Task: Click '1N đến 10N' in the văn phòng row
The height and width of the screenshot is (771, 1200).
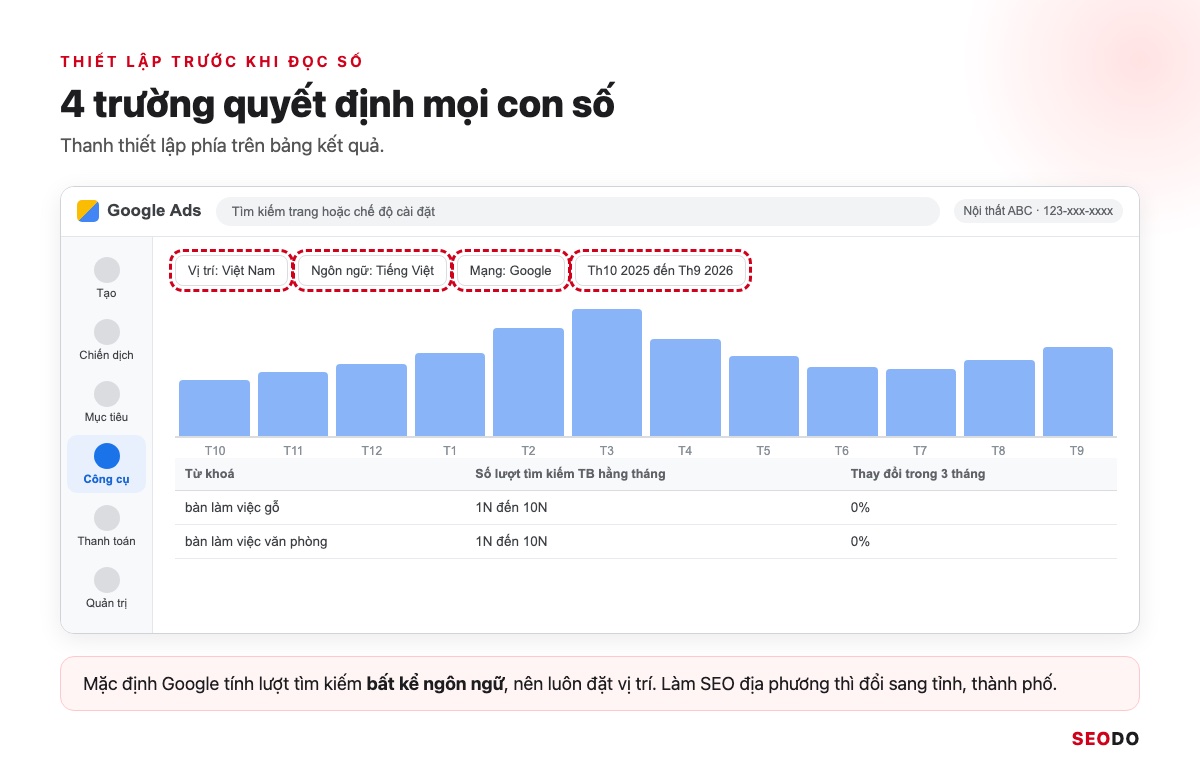Action: (x=512, y=542)
